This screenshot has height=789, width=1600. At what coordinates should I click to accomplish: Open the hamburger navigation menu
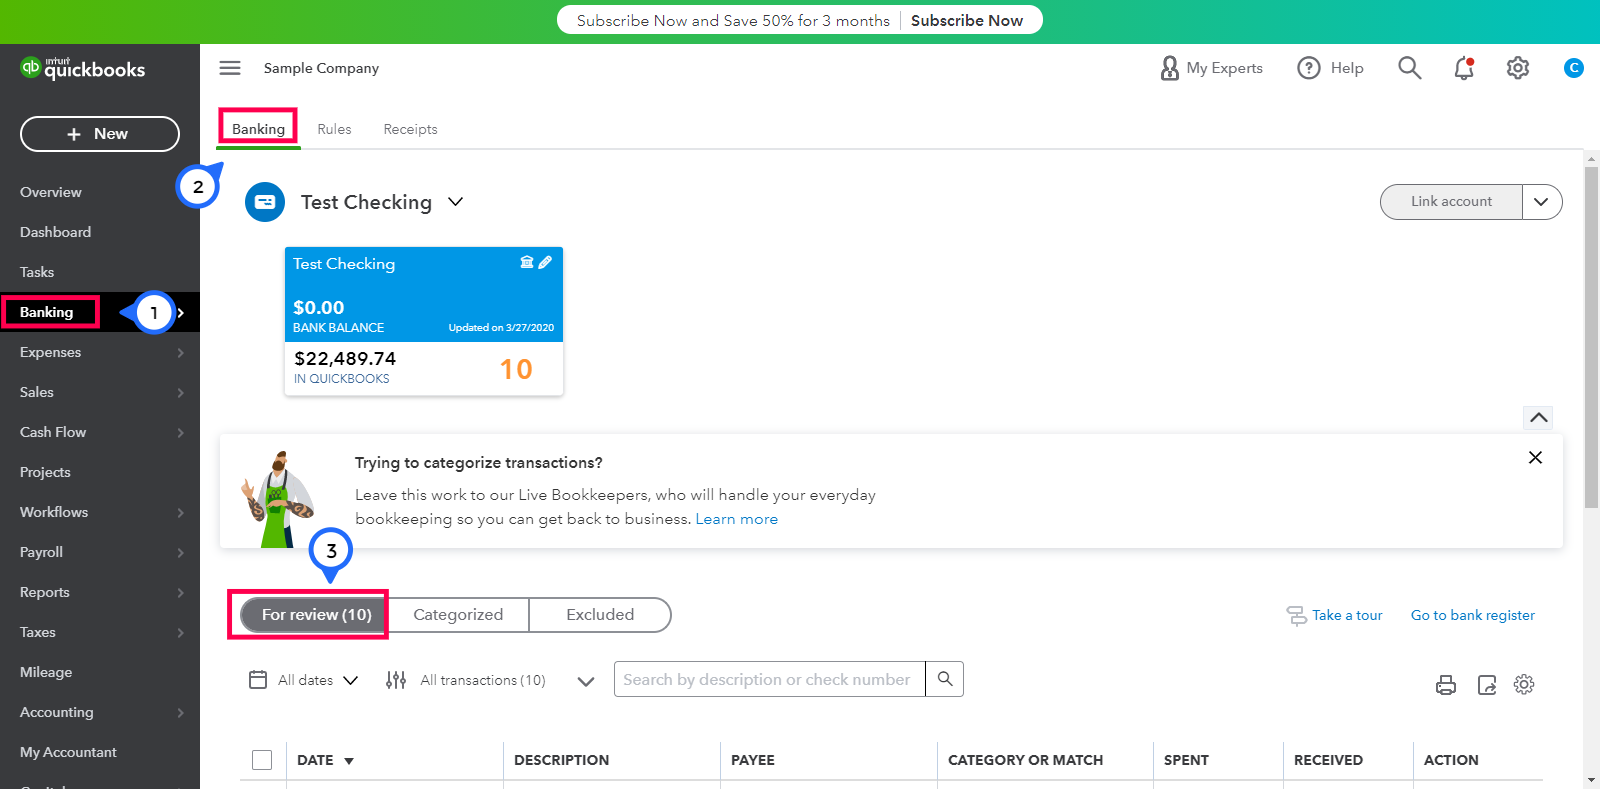pyautogui.click(x=230, y=68)
